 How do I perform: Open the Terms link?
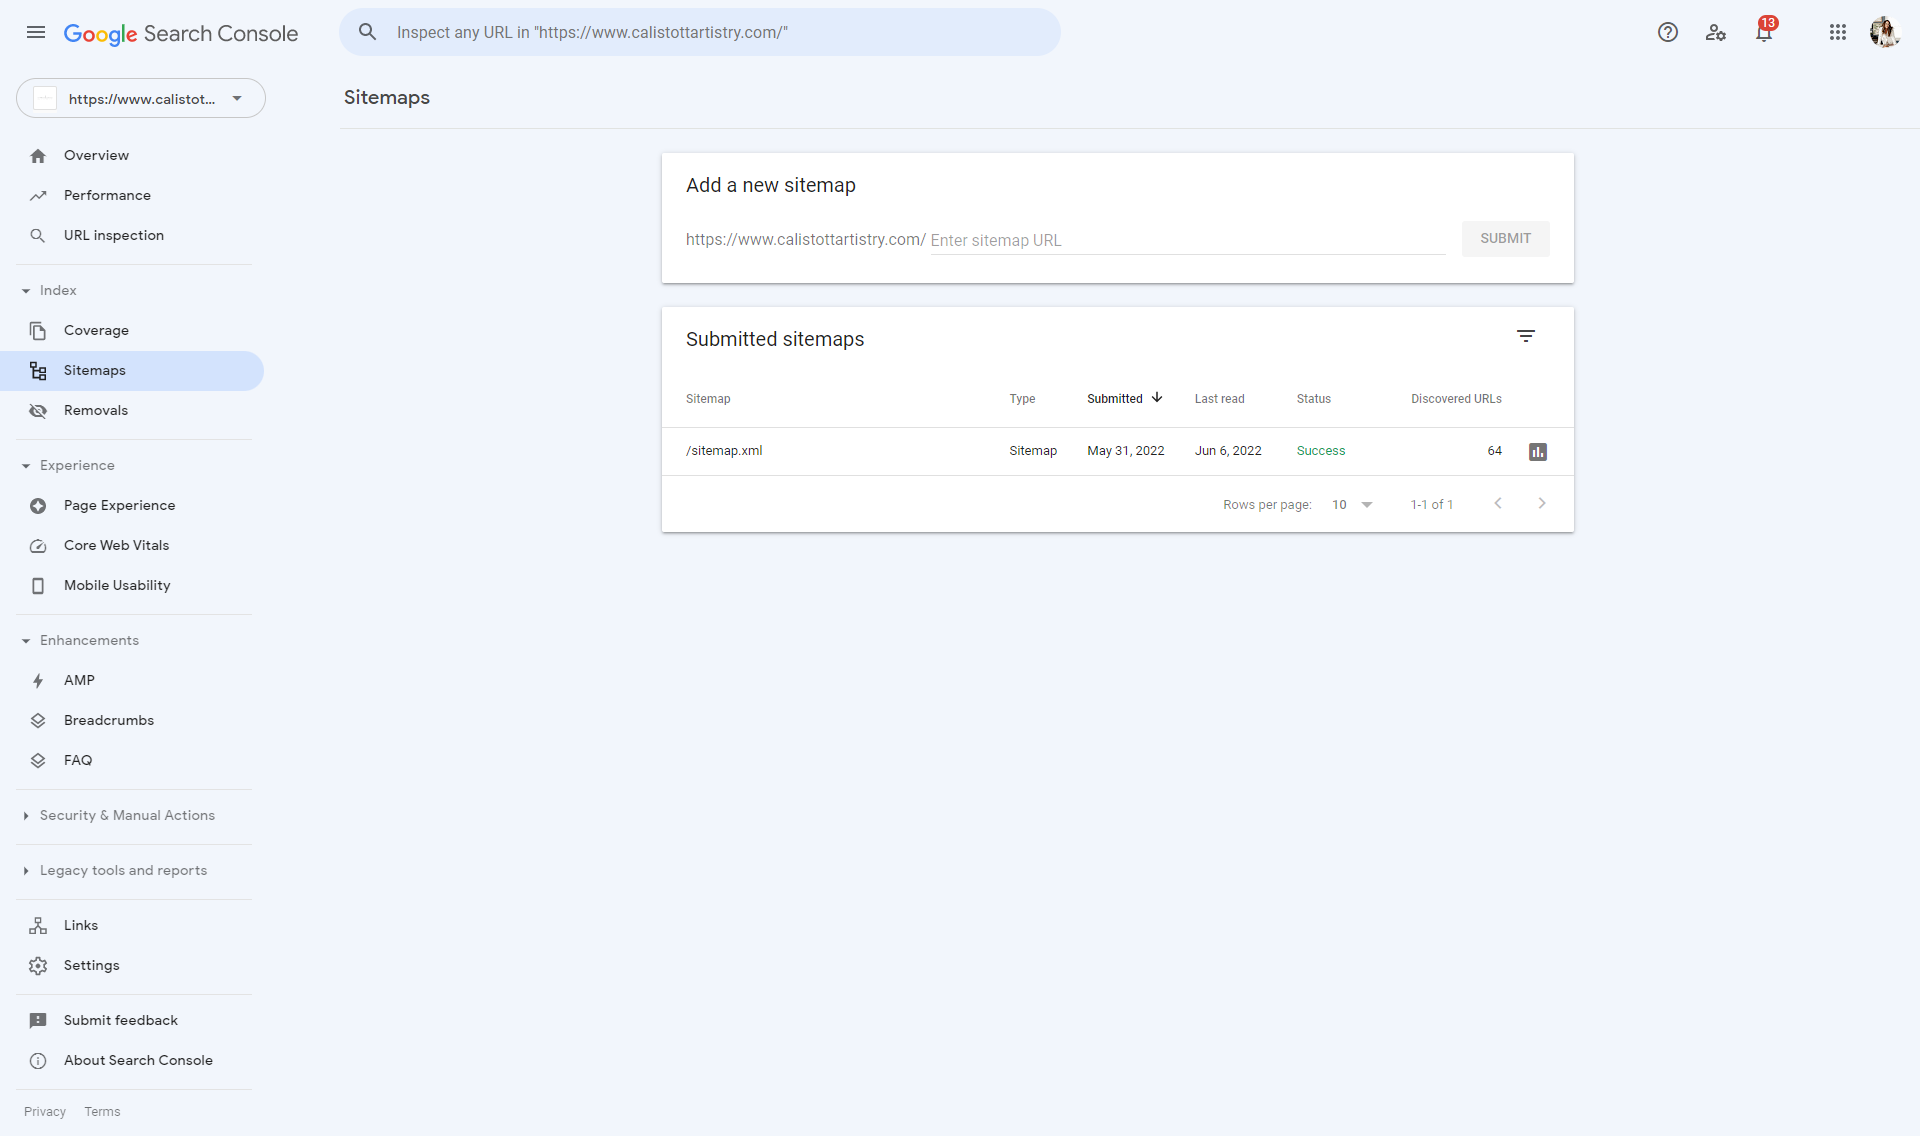click(102, 1112)
